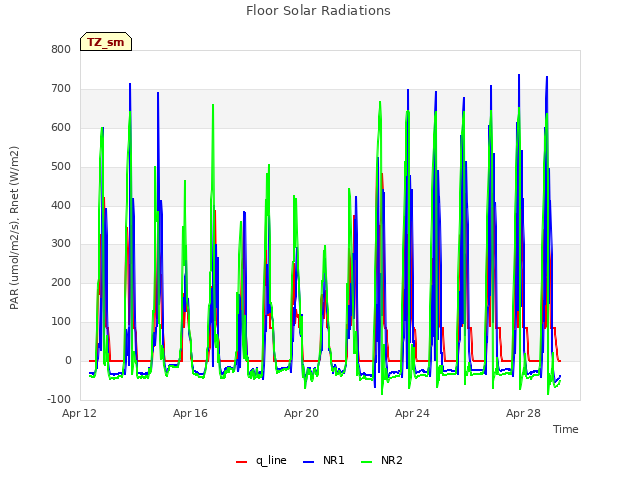
Task: Click the Apr 24 x-axis tick label
Action: click(412, 413)
